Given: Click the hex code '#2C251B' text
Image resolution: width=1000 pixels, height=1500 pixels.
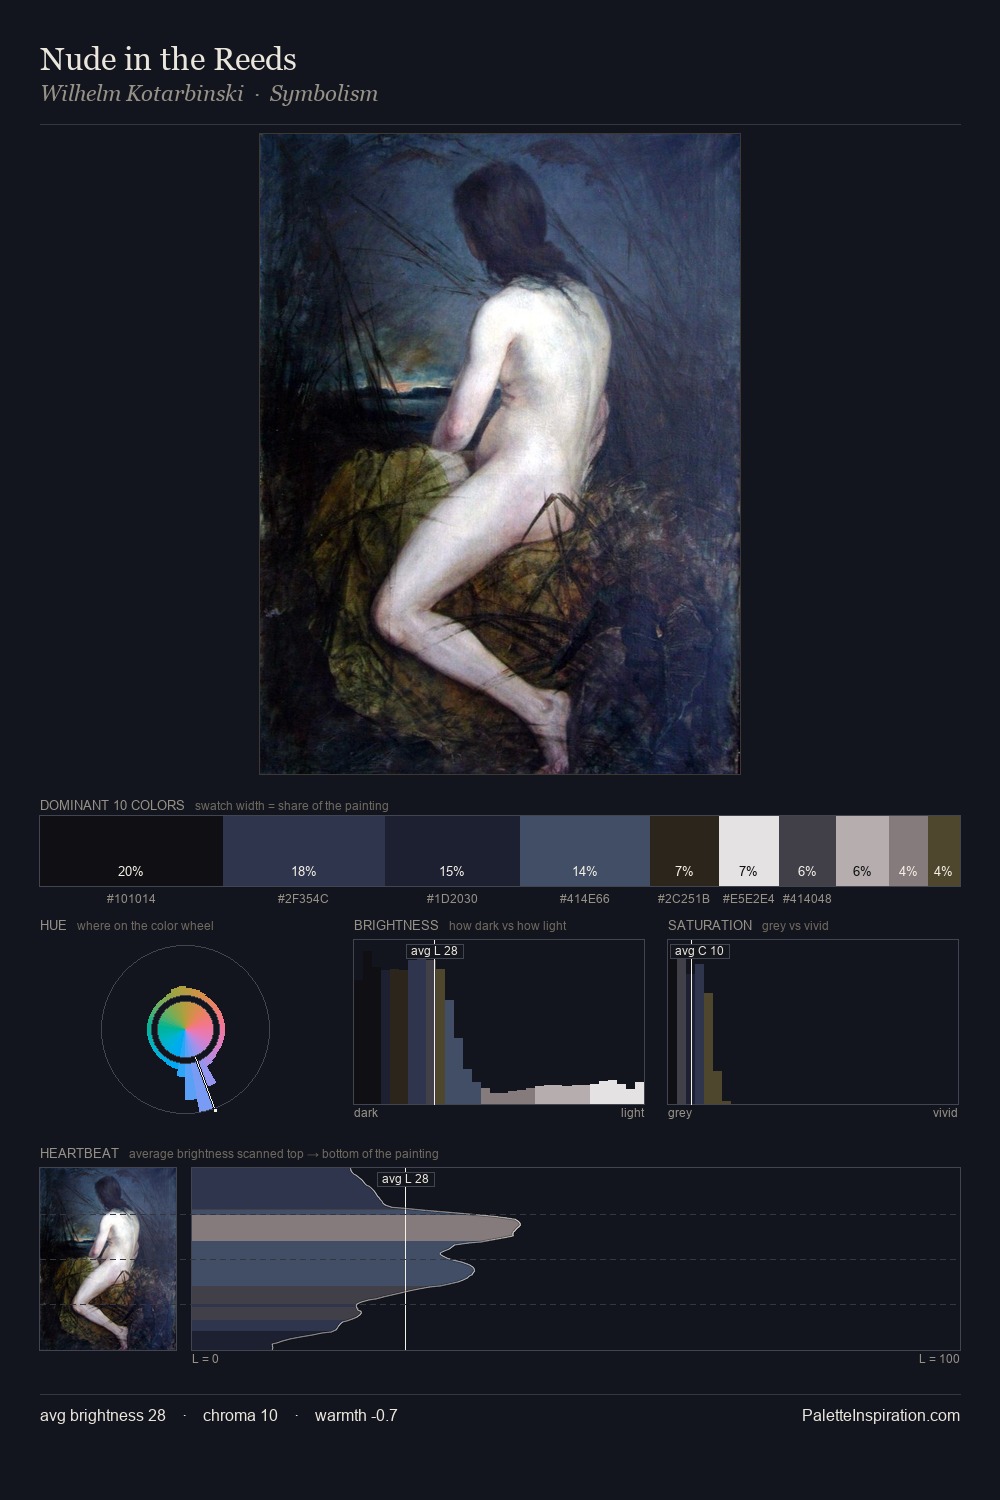Looking at the screenshot, I should click(x=684, y=899).
